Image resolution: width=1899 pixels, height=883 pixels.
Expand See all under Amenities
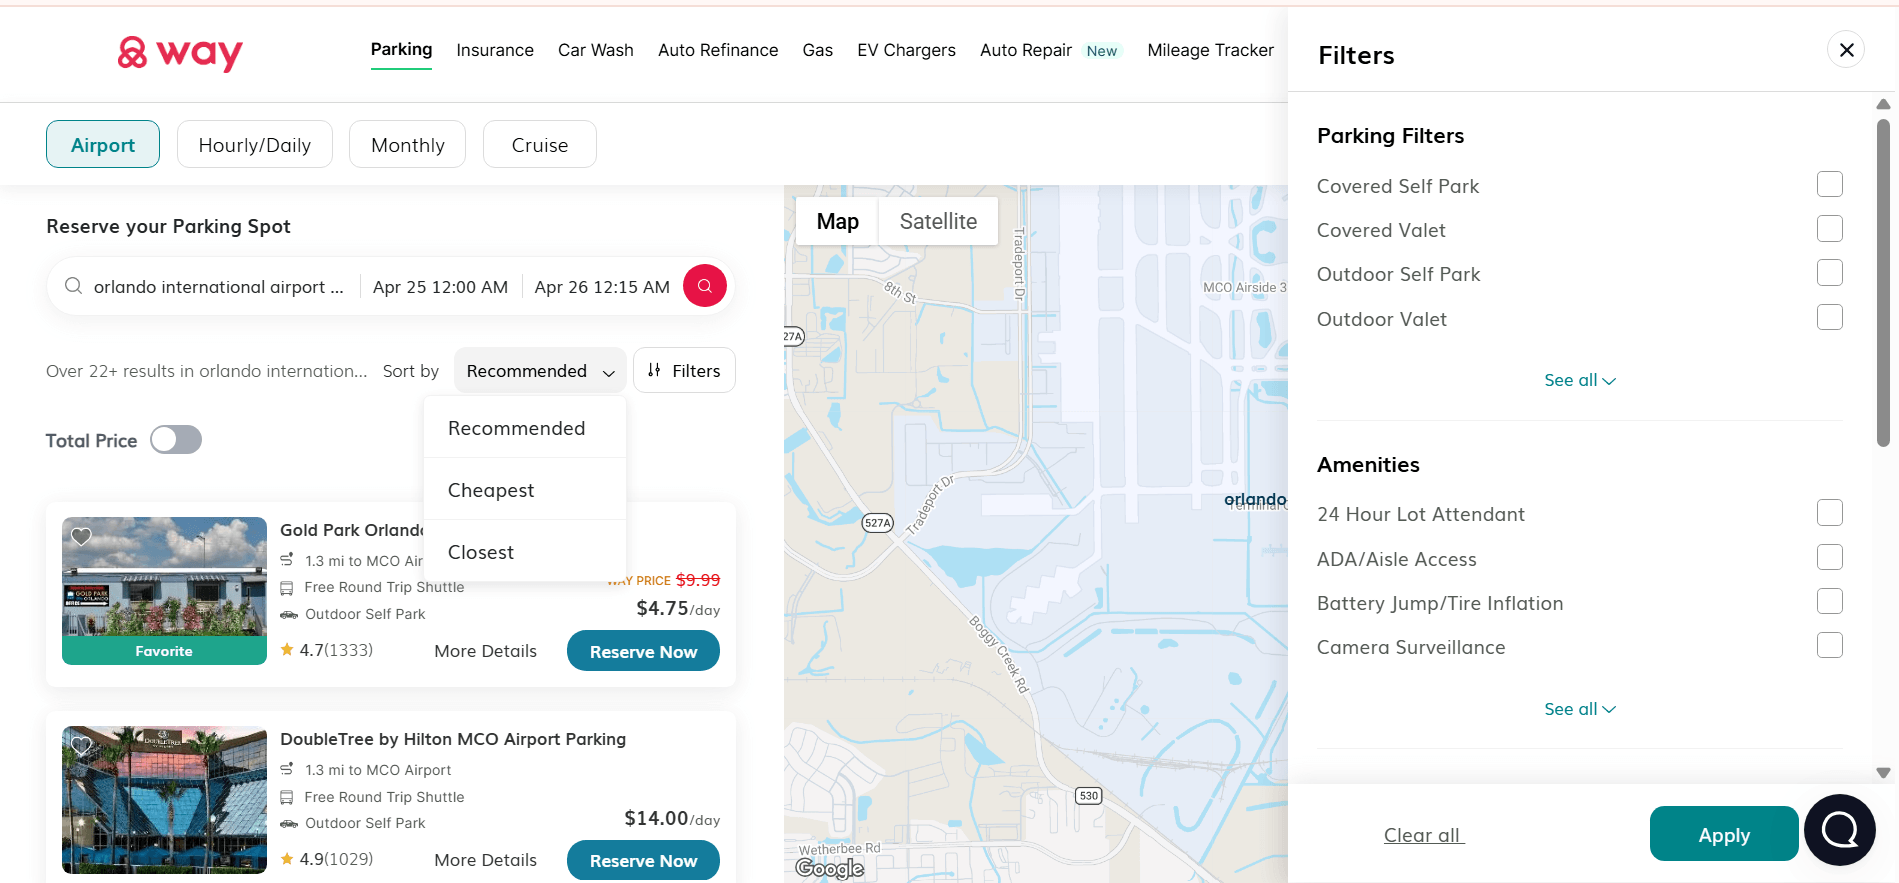[1580, 709]
